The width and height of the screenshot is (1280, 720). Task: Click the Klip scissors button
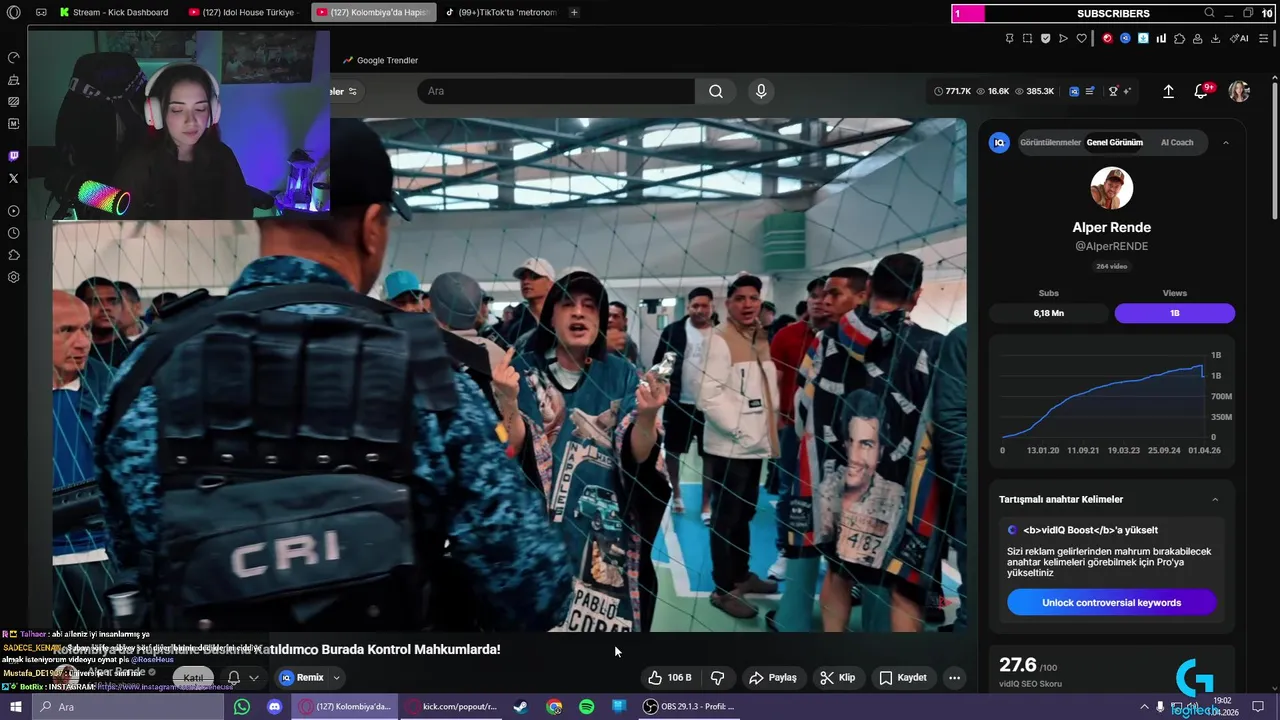click(x=838, y=677)
